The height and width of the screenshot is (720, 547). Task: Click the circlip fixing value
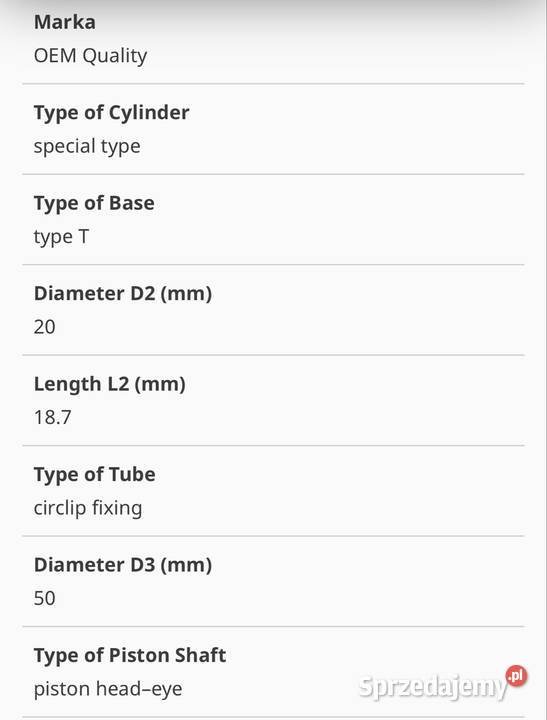[x=88, y=508]
